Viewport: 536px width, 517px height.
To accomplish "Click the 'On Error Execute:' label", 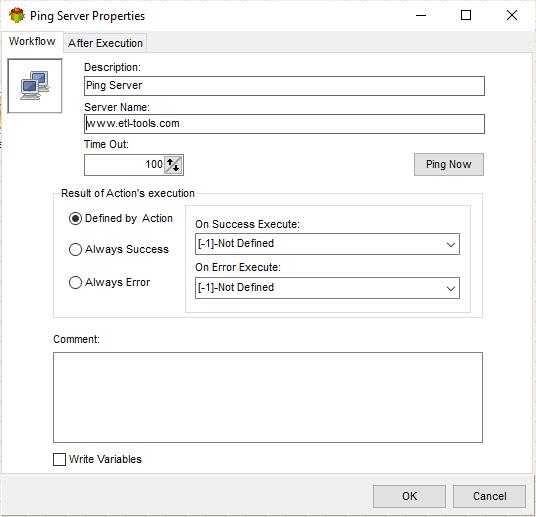I will coord(238,267).
